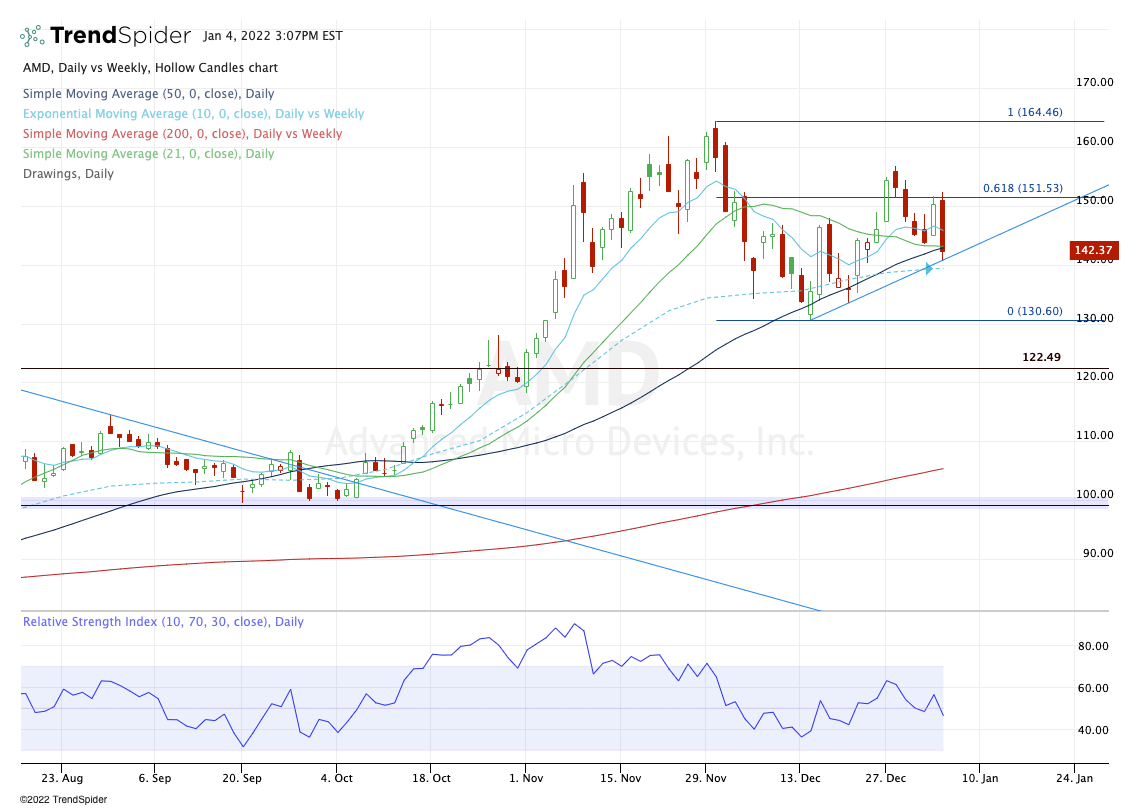1139x809 pixels.
Task: Click the 20. Sep date axis label
Action: (242, 778)
